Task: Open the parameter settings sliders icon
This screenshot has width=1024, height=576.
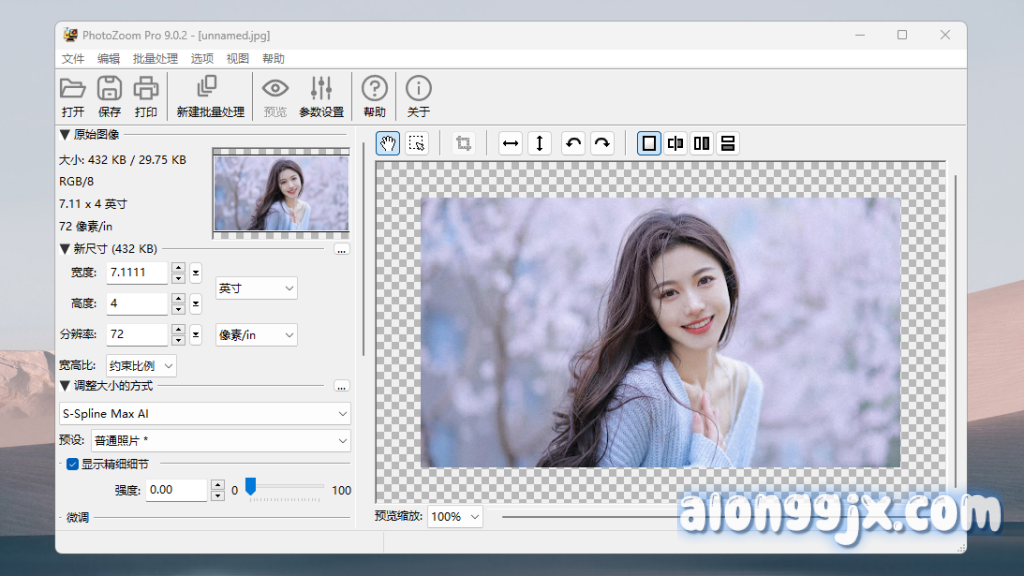Action: coord(321,88)
